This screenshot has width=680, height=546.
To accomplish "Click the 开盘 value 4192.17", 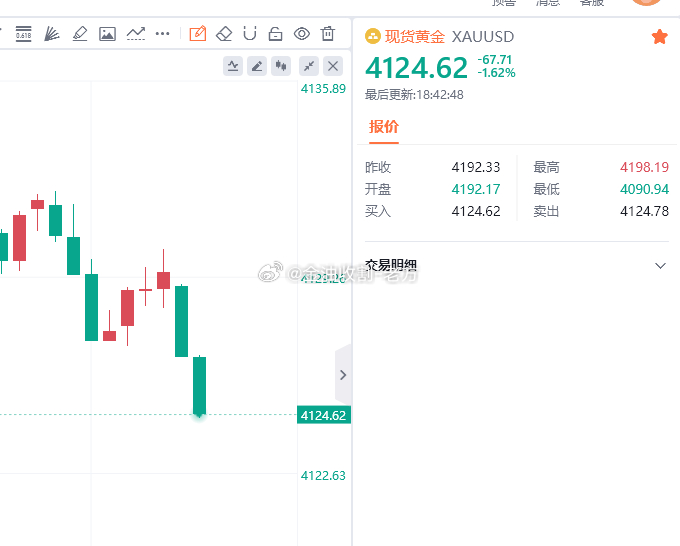I will [476, 189].
